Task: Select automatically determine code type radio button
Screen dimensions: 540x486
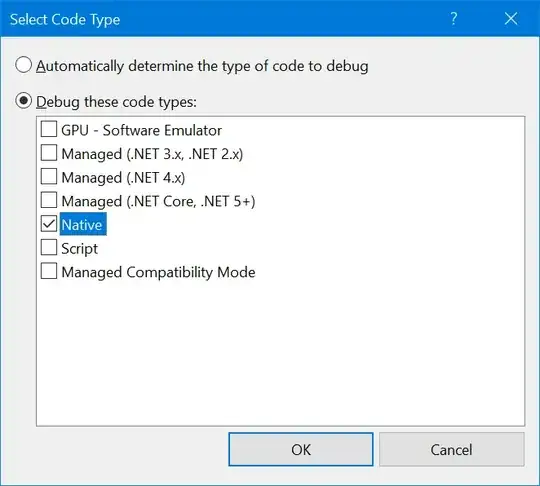Action: 23,65
